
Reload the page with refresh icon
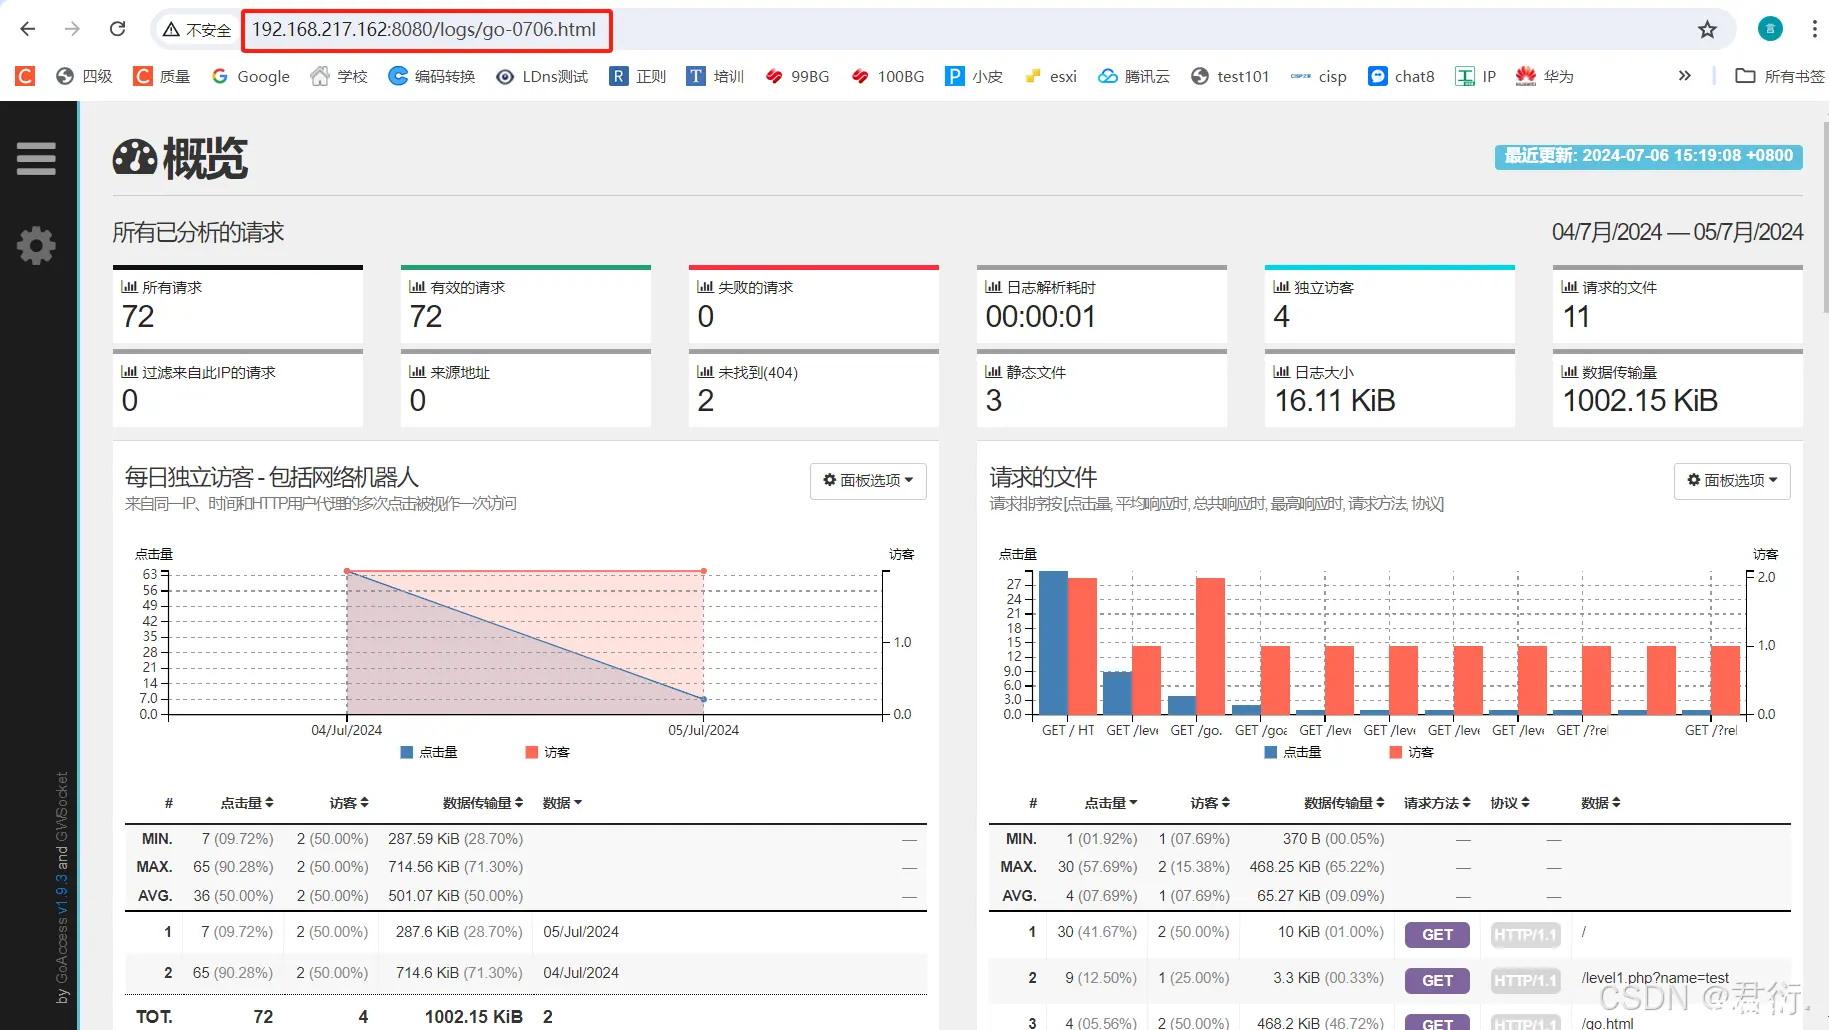[x=118, y=29]
